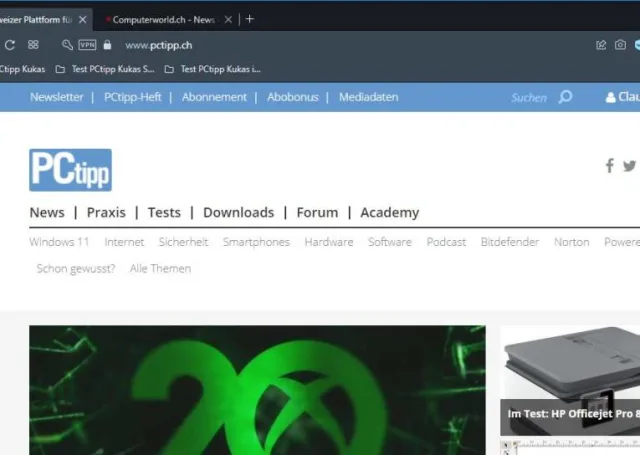Open the Twitter icon
Screen dimensions: 640x455
click(x=629, y=166)
